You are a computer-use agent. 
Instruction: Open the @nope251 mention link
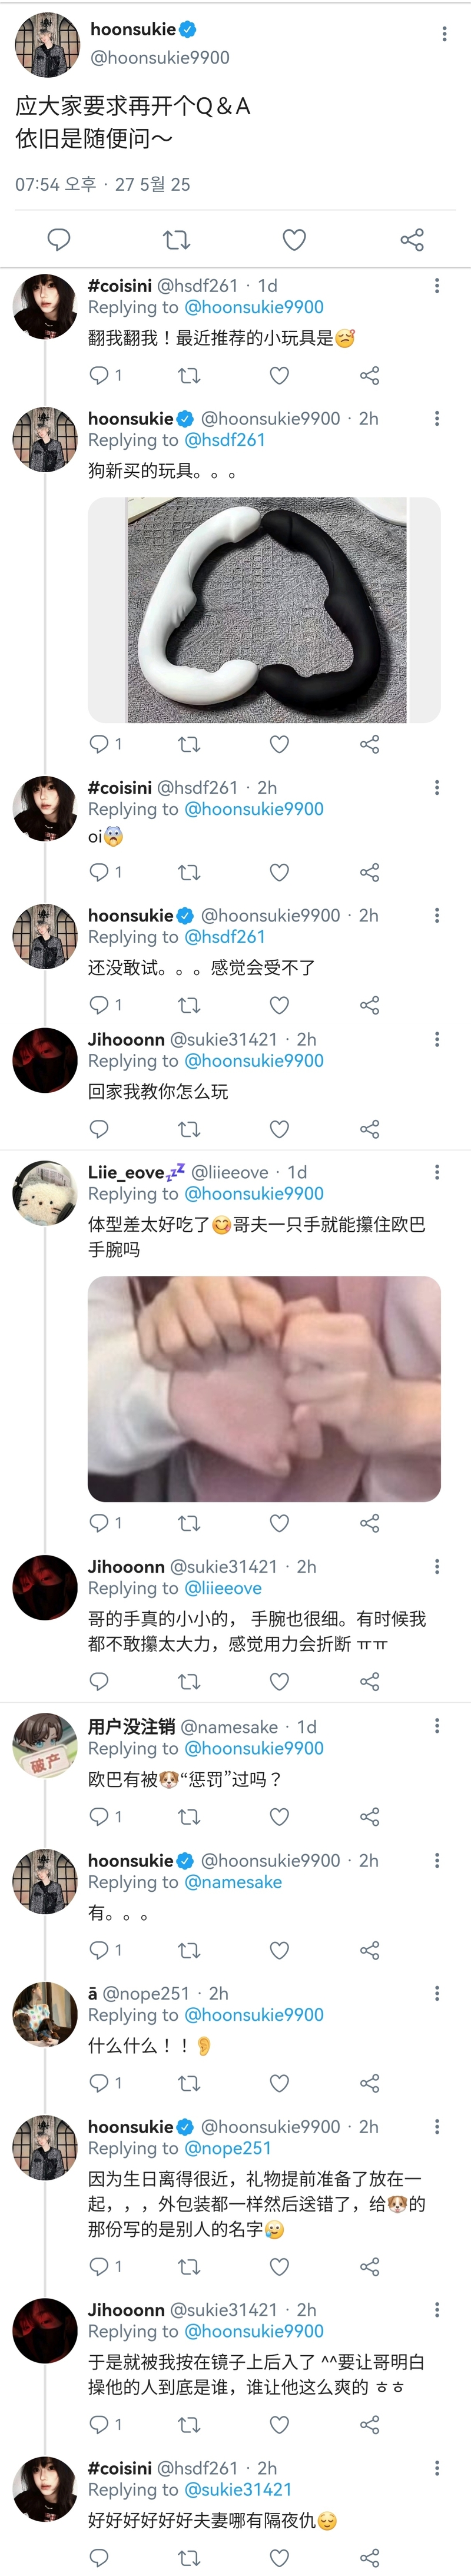point(228,2148)
